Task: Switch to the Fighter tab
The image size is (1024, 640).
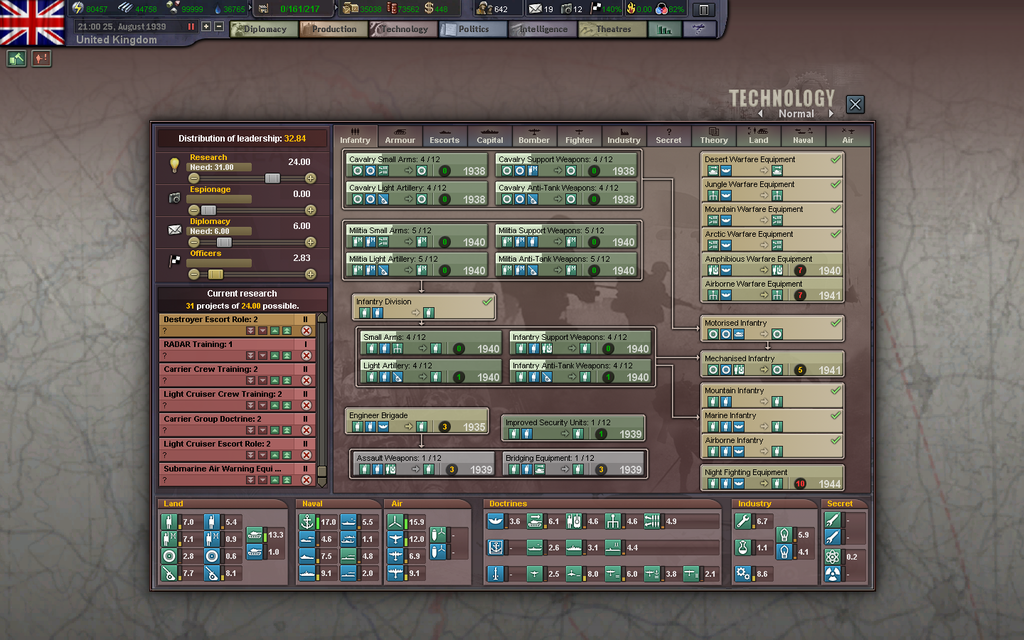Action: point(579,136)
